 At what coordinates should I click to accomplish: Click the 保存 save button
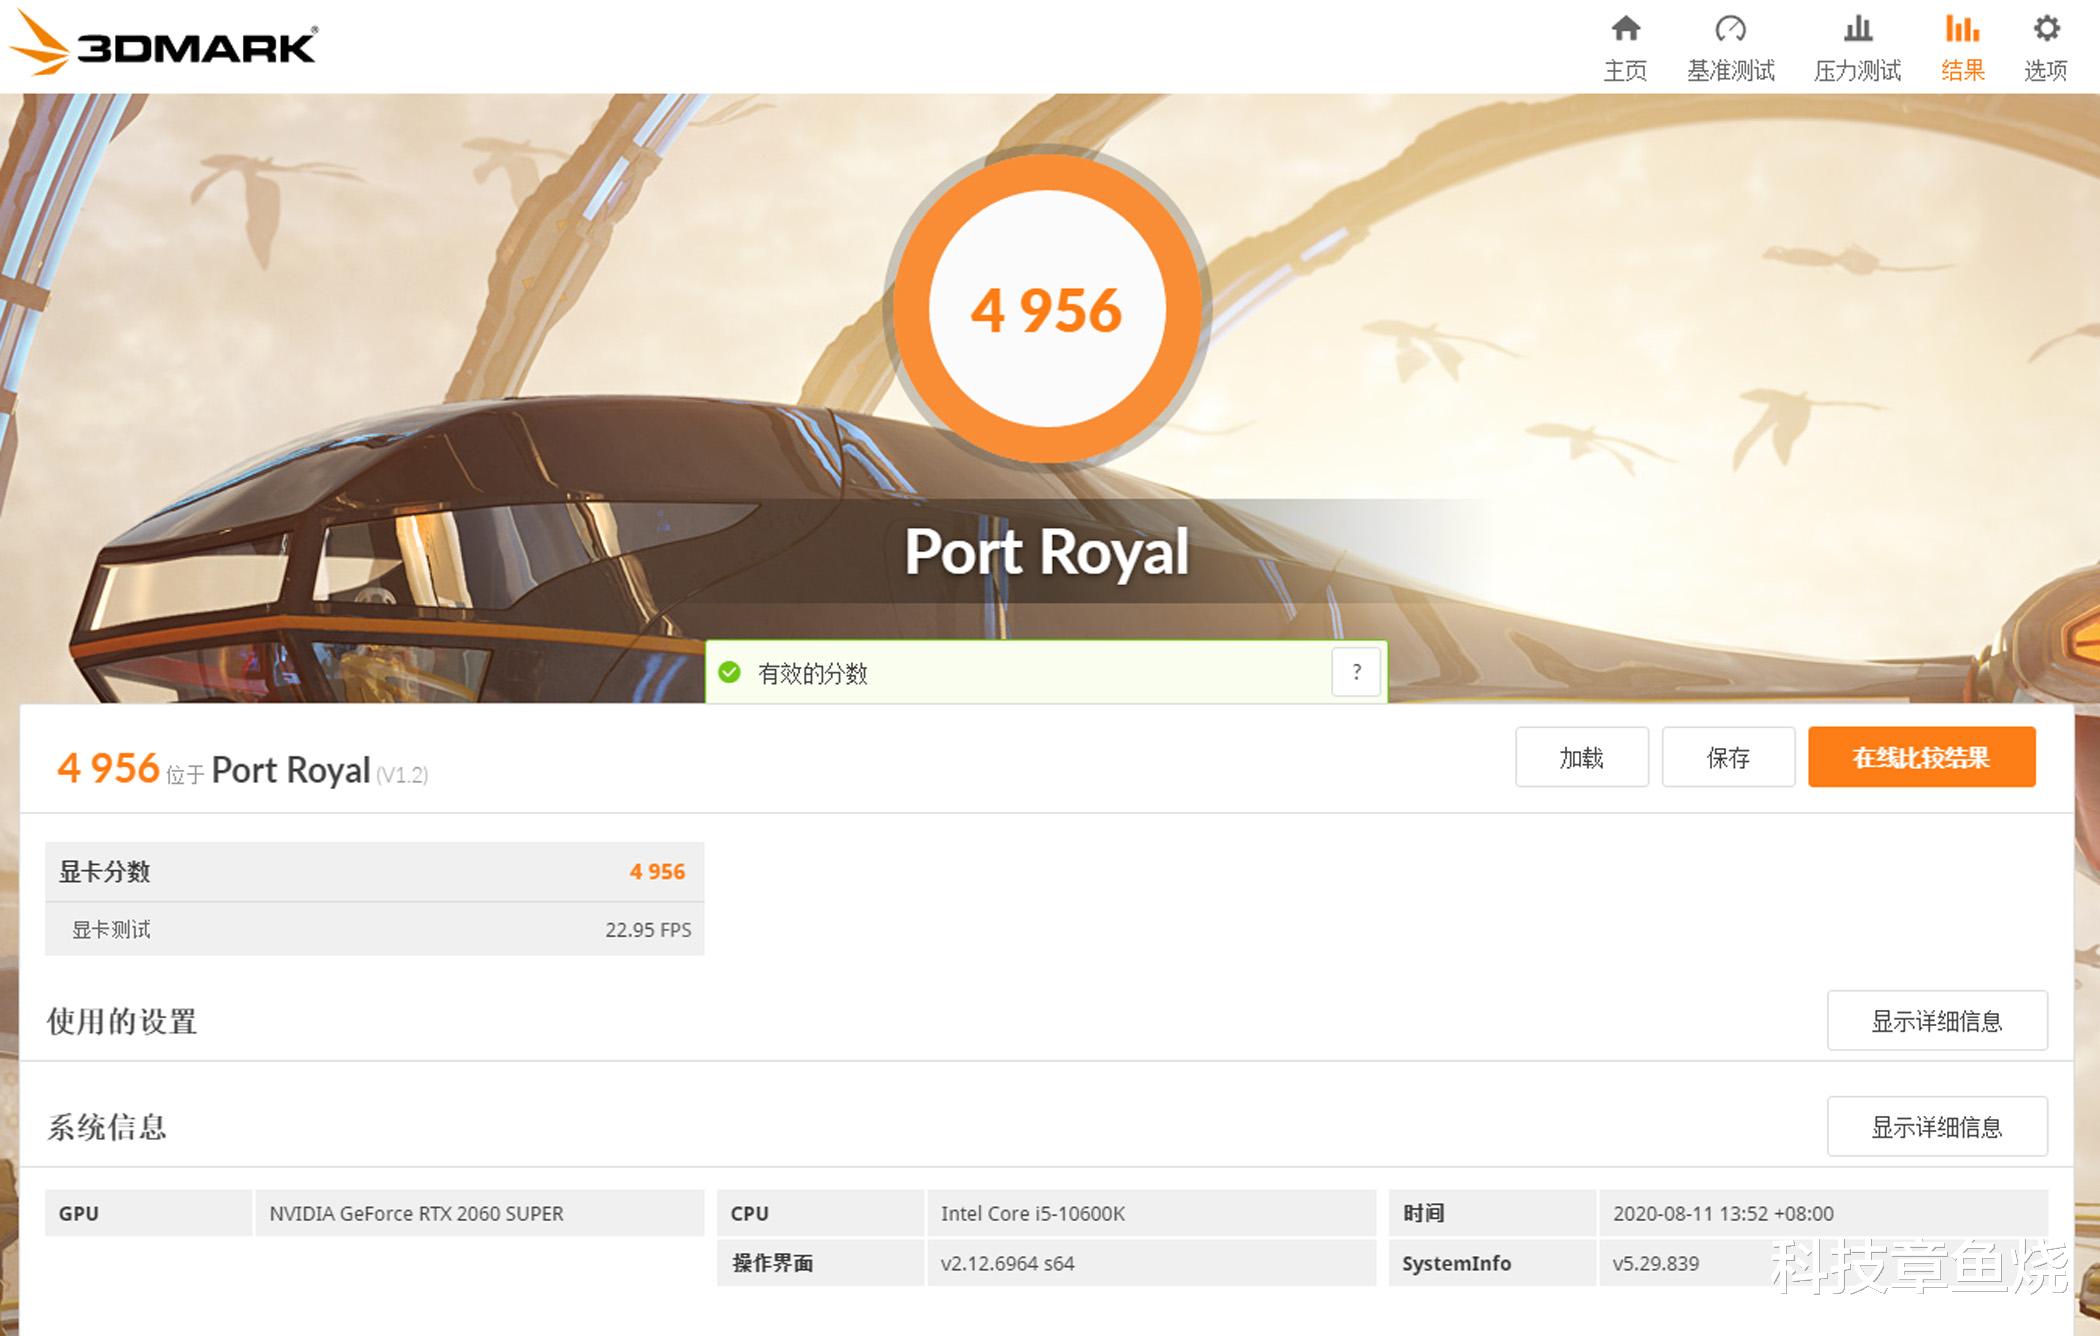[x=1728, y=757]
